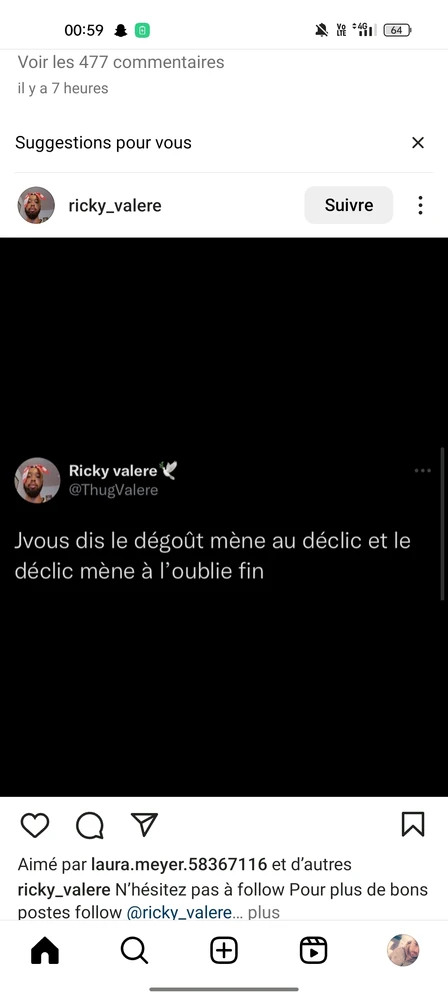Tap the @ricky_valere mention in caption

pos(179,912)
